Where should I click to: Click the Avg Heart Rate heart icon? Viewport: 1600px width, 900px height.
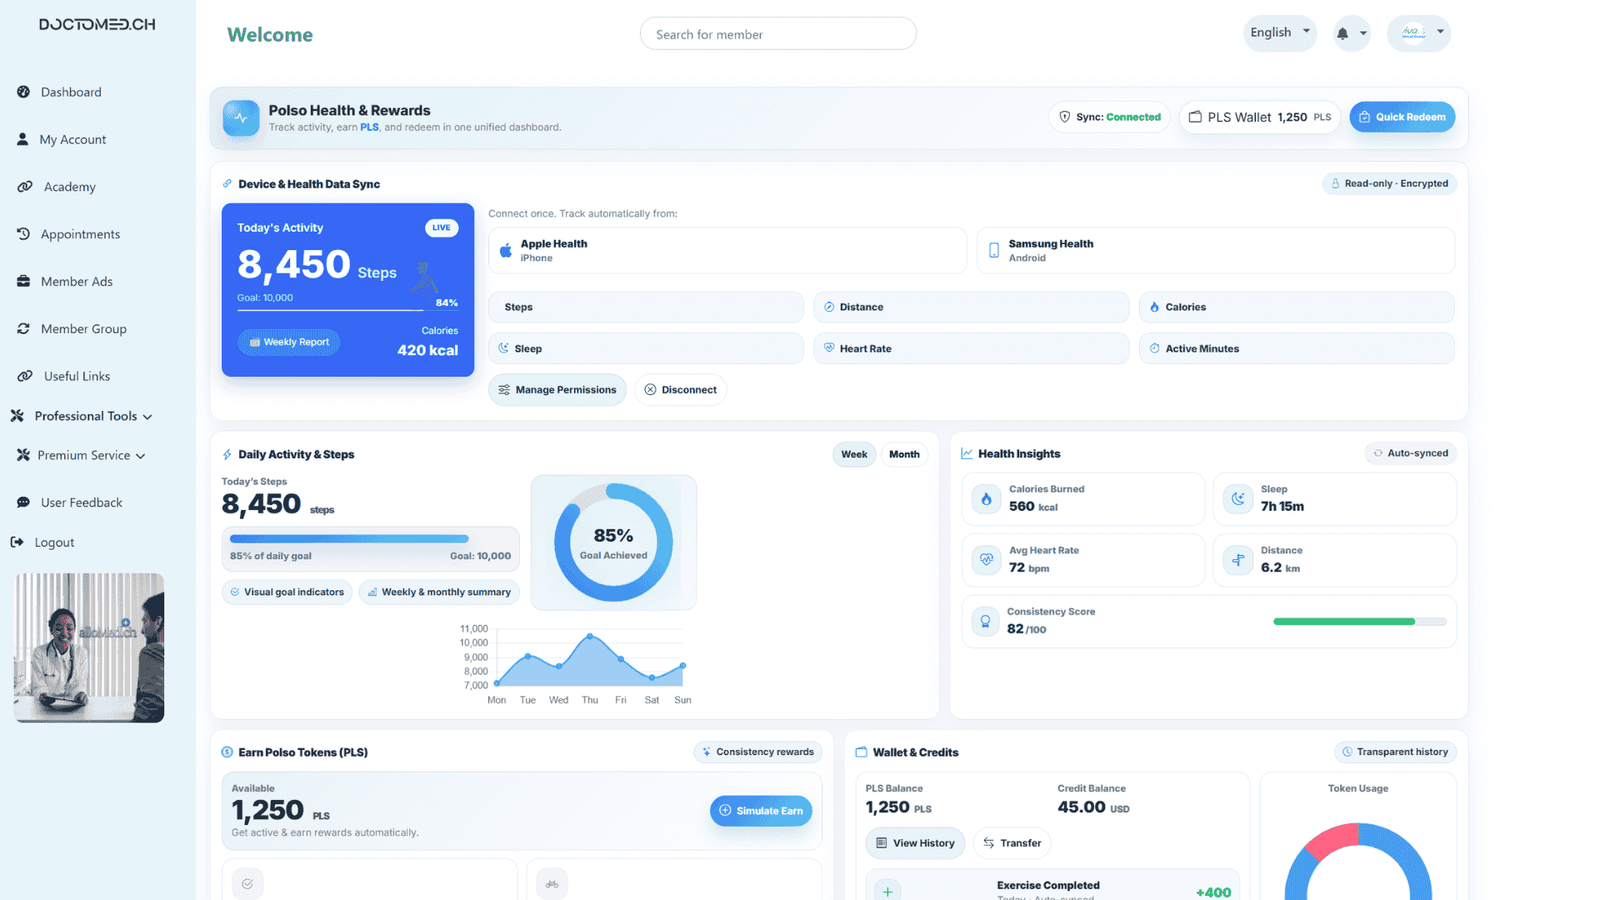click(986, 560)
